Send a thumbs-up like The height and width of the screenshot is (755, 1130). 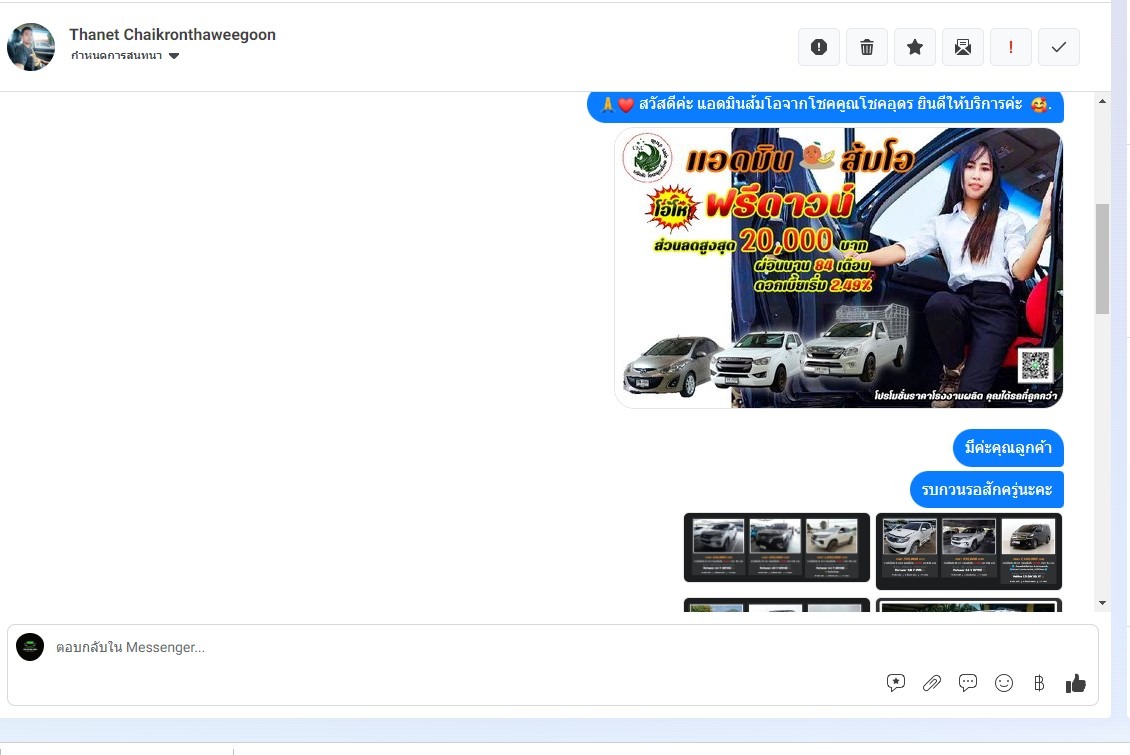pos(1076,683)
